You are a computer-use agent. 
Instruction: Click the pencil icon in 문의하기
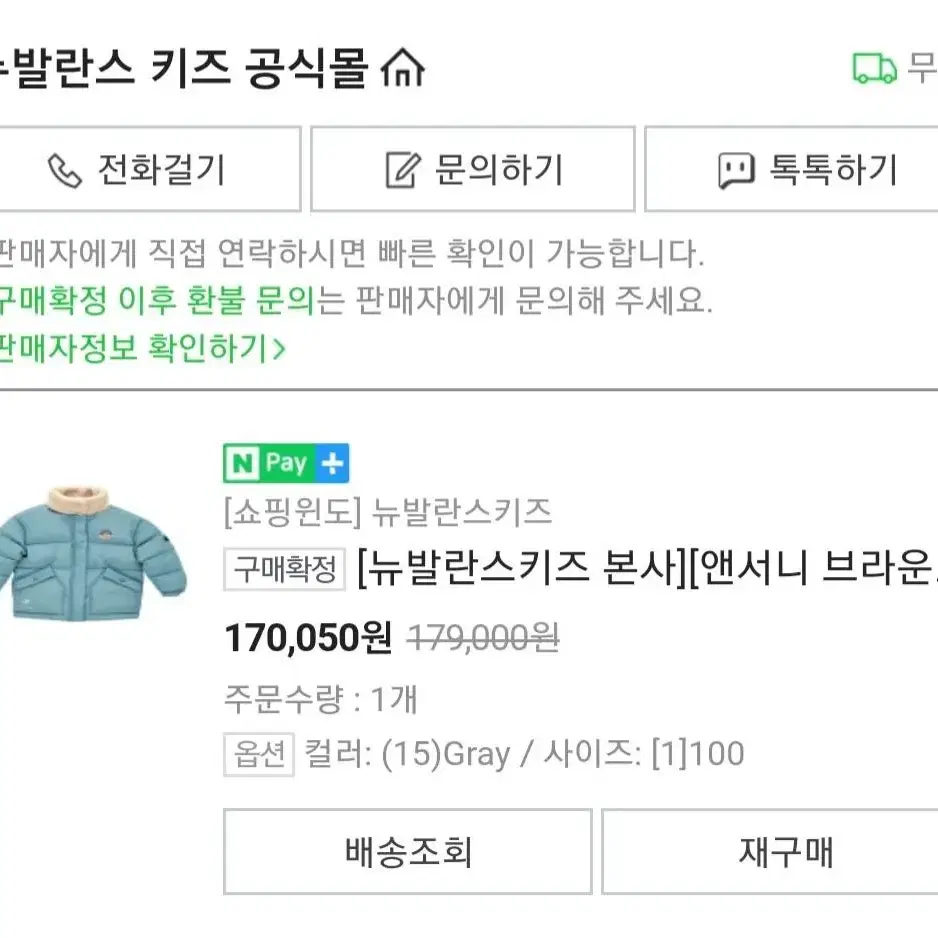point(402,170)
